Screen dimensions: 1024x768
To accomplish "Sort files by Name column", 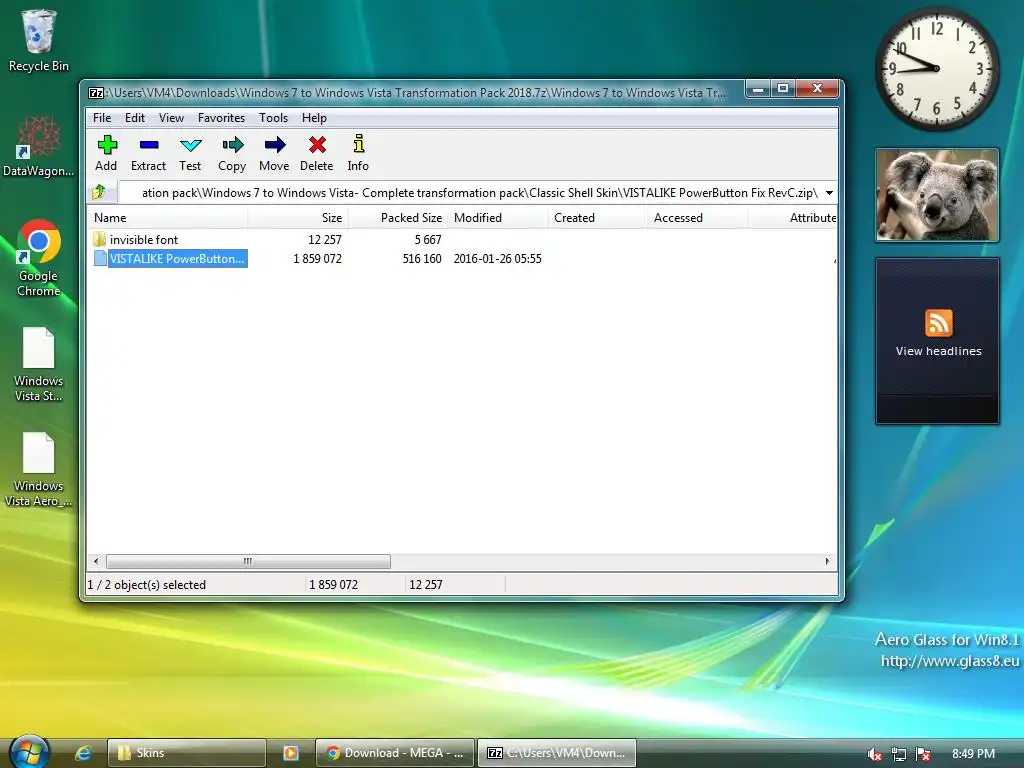I will pyautogui.click(x=167, y=217).
